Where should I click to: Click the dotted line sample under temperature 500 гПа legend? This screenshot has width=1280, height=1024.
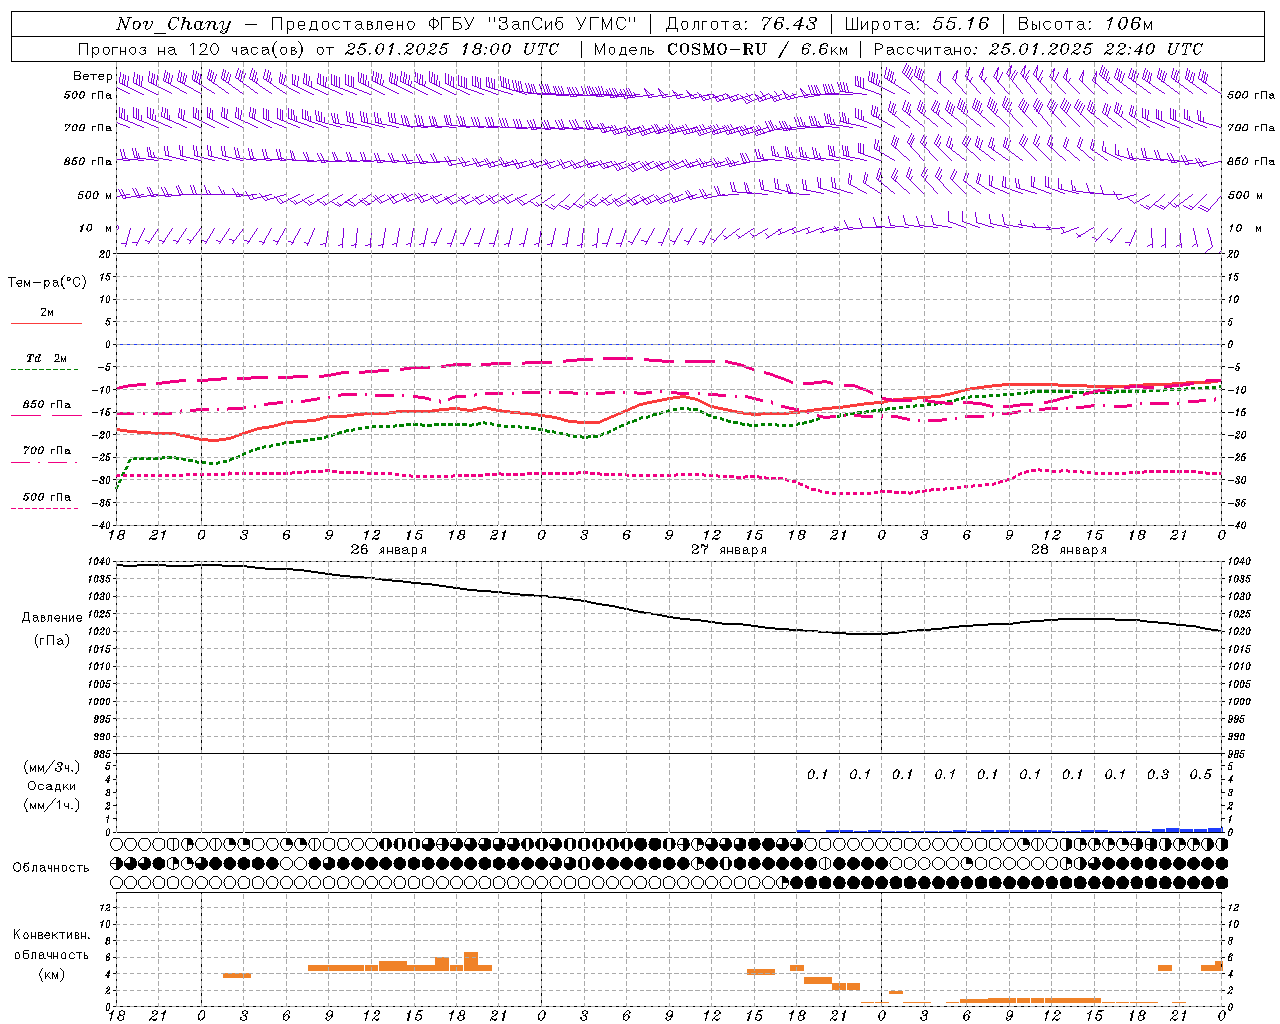46,508
